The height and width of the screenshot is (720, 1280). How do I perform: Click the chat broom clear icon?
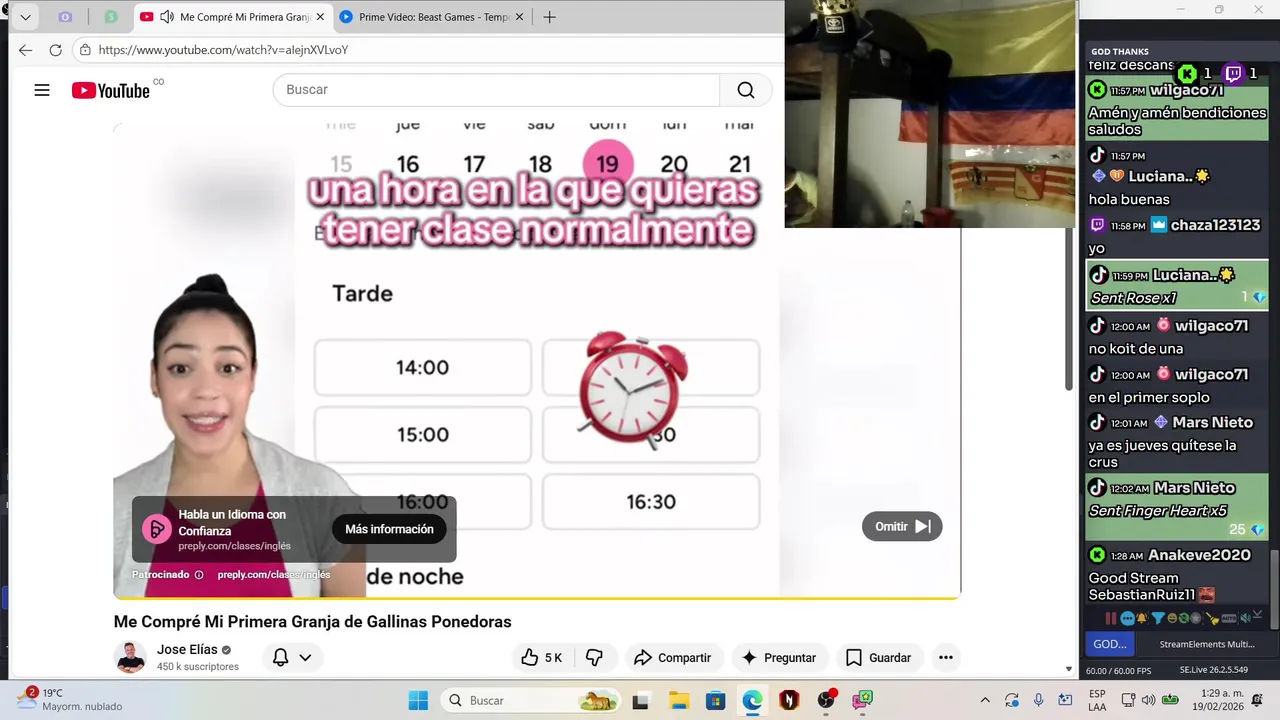(x=1213, y=619)
